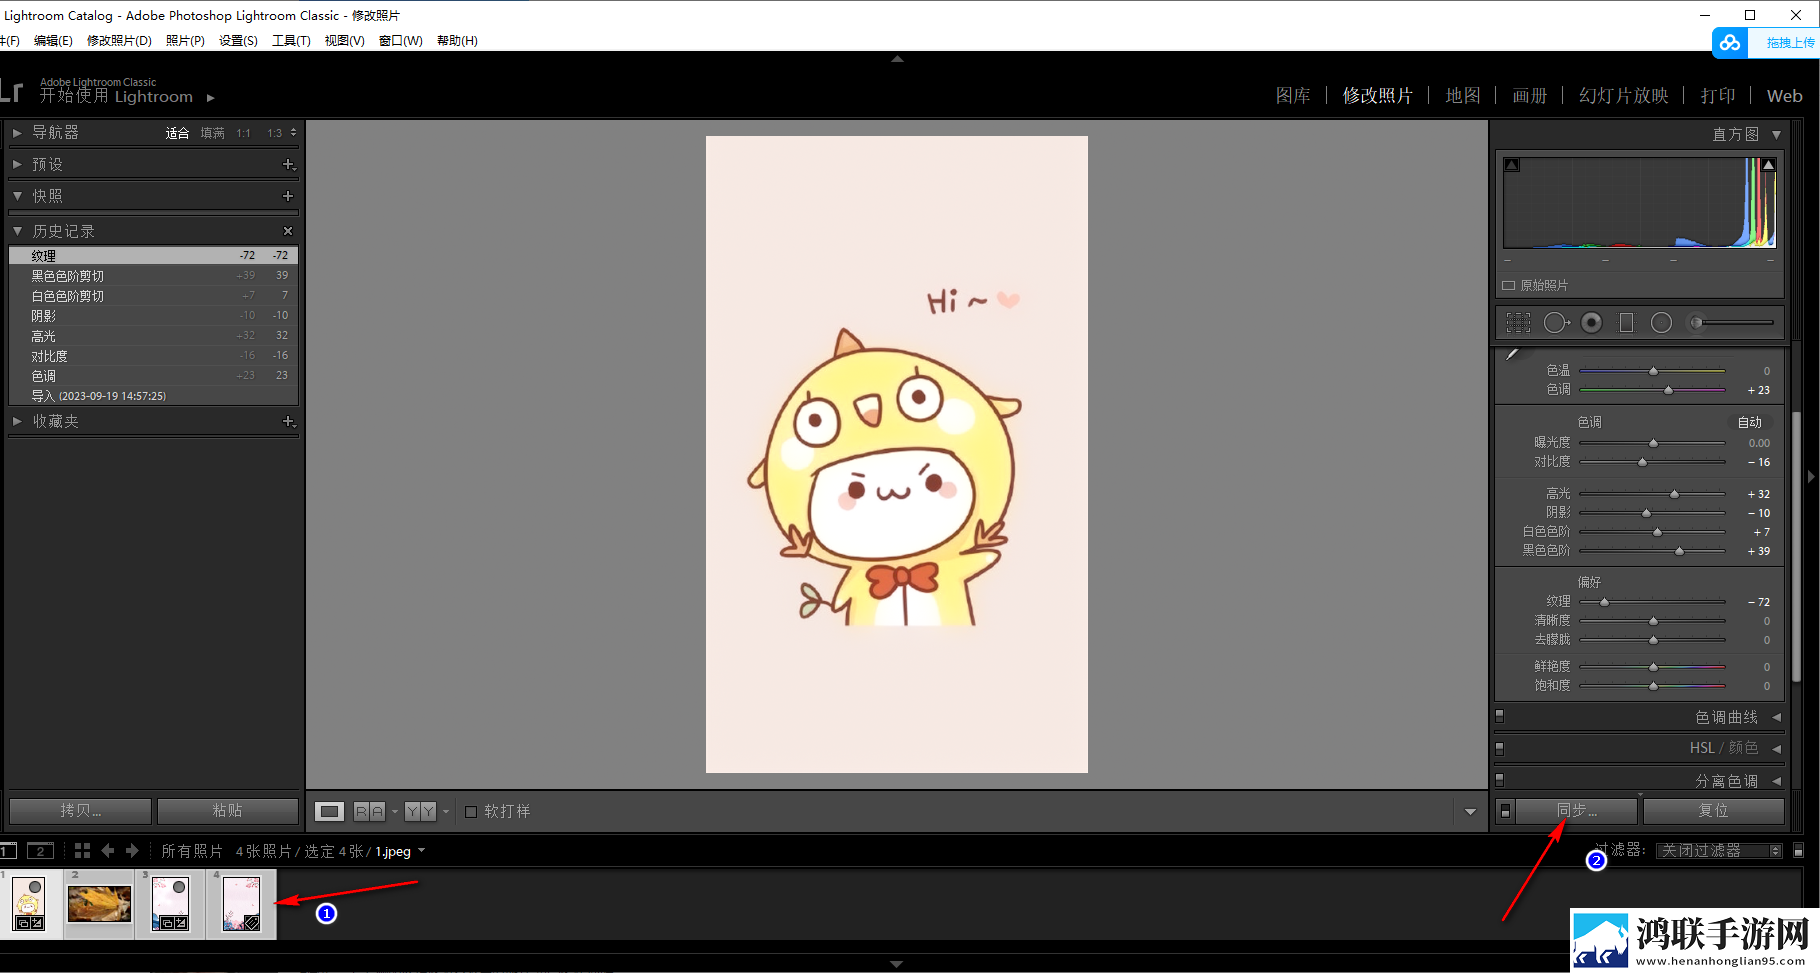Click the 同步... button
The image size is (1820, 973).
click(1576, 811)
